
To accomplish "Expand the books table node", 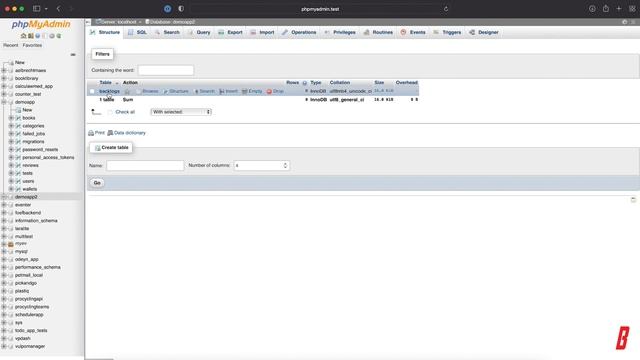I will point(11,118).
